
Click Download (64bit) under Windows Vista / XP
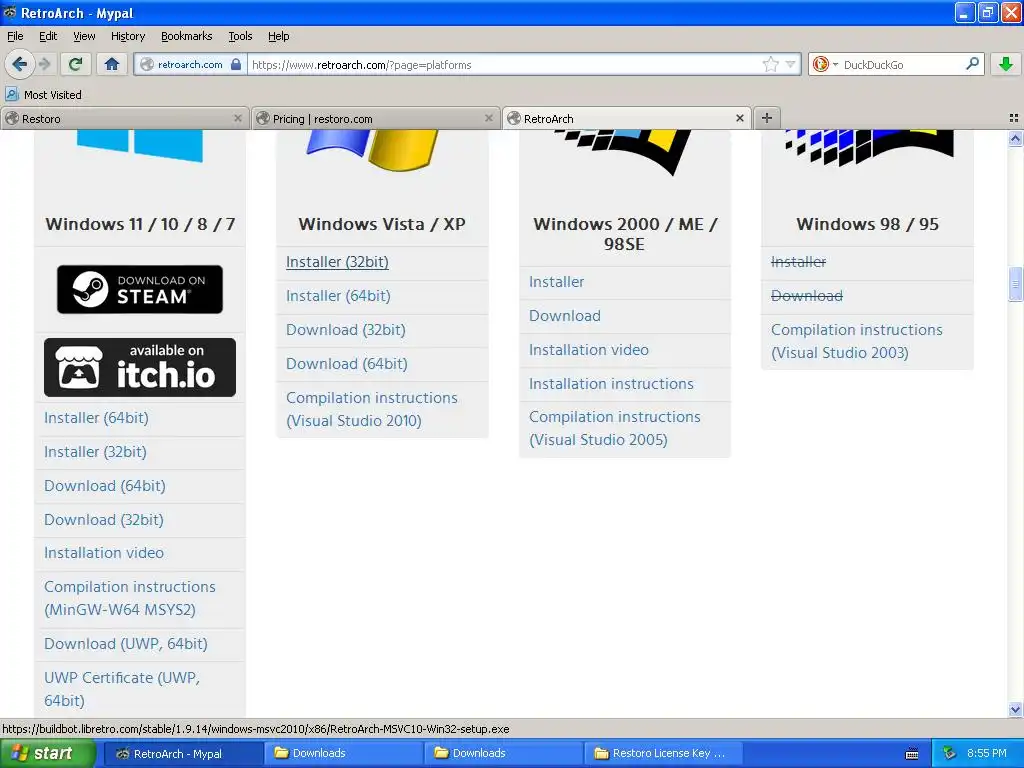pyautogui.click(x=347, y=363)
